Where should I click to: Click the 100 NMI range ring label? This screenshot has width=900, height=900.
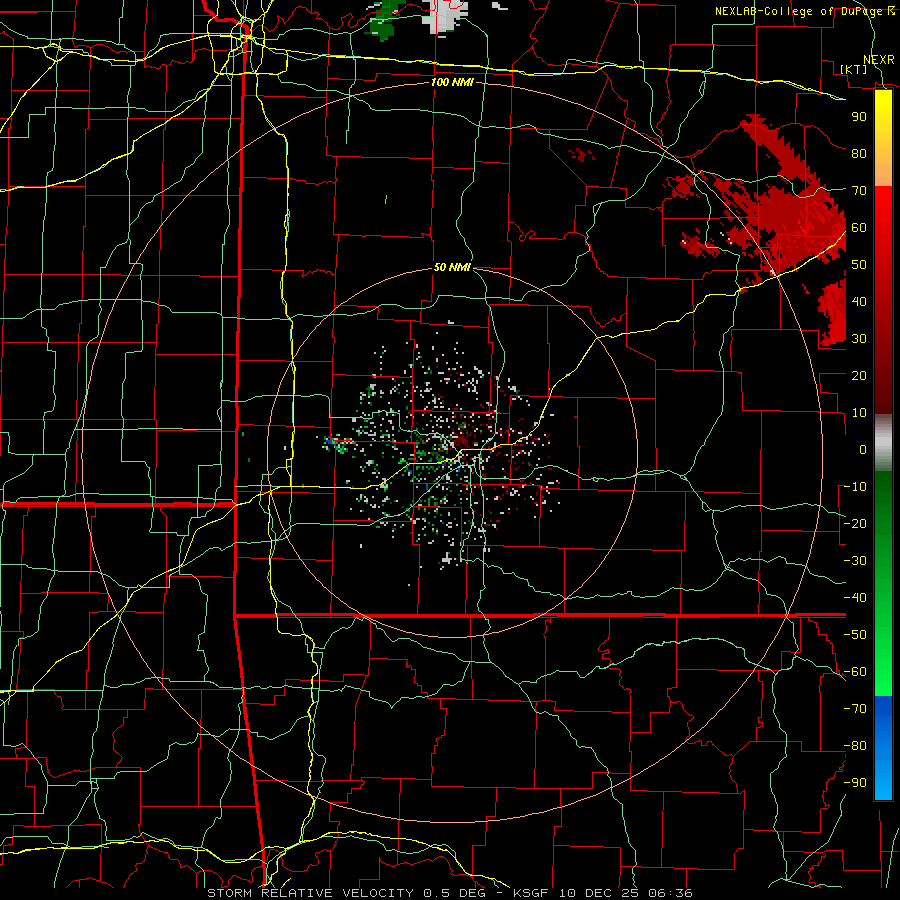pyautogui.click(x=452, y=82)
